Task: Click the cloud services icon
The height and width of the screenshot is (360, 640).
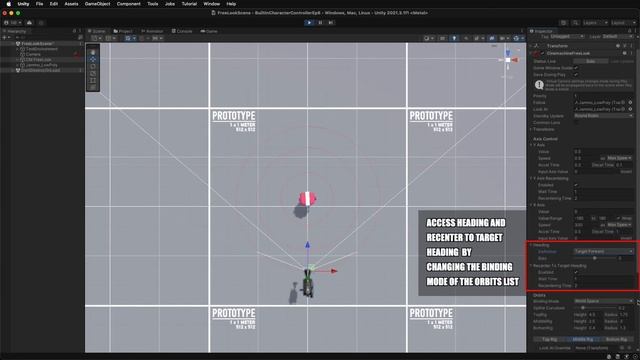Action: (x=29, y=23)
